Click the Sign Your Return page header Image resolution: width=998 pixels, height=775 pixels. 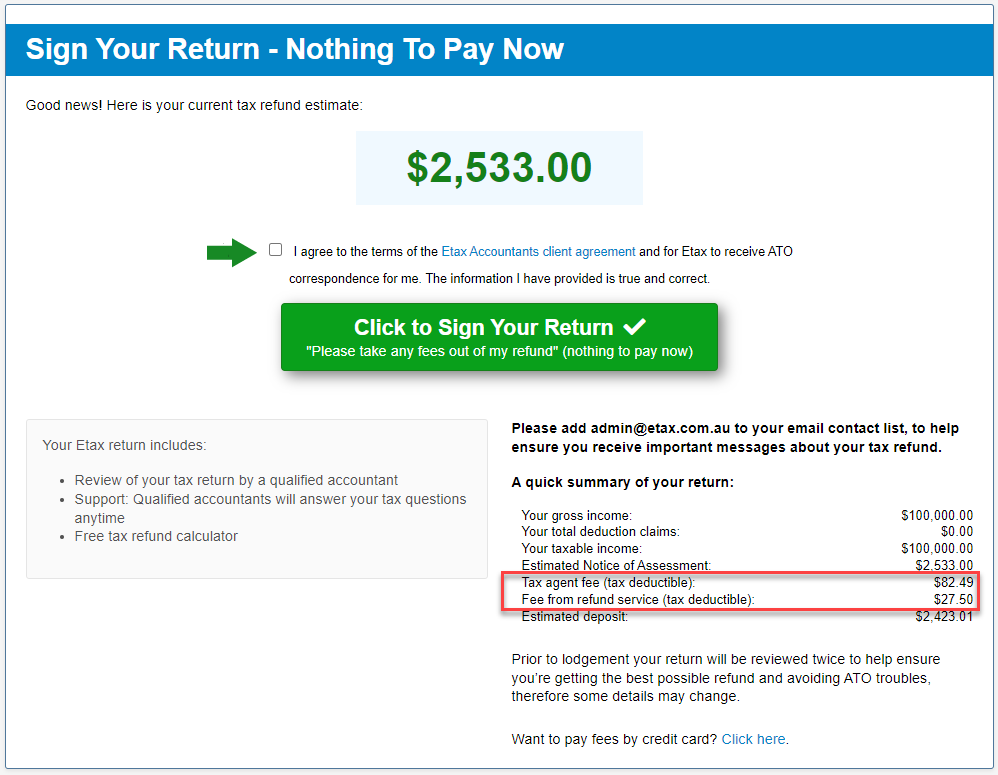pyautogui.click(x=293, y=48)
